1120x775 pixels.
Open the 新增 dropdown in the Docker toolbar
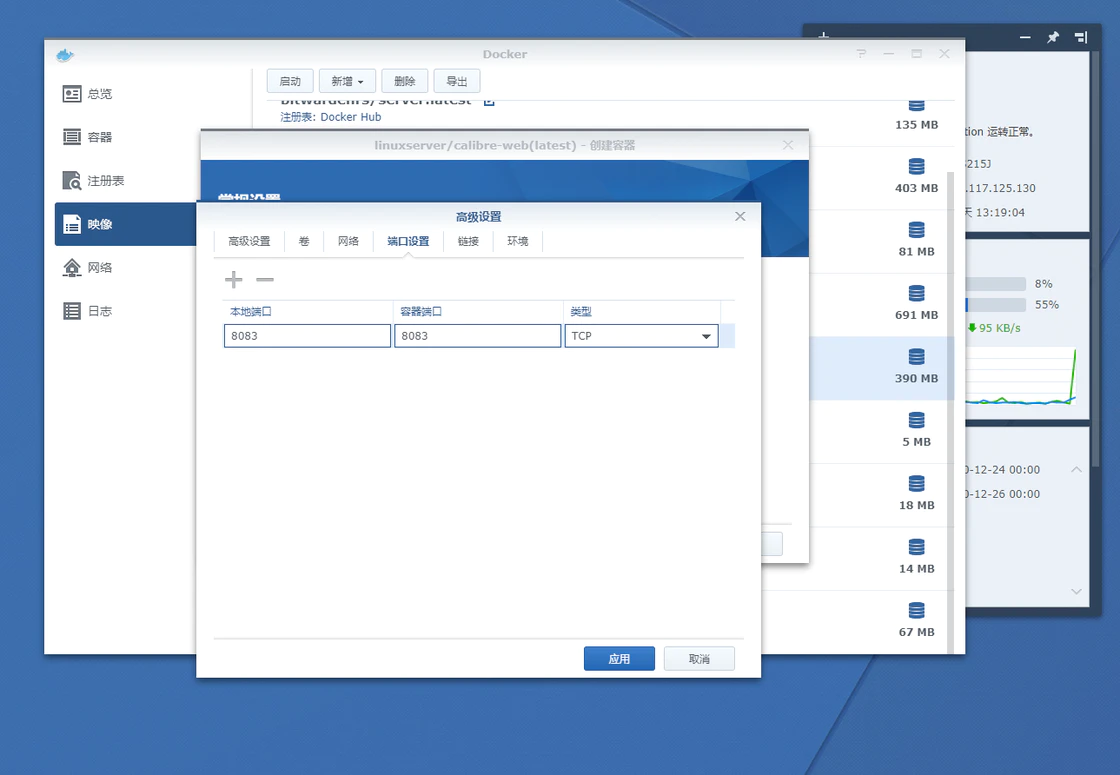[347, 82]
